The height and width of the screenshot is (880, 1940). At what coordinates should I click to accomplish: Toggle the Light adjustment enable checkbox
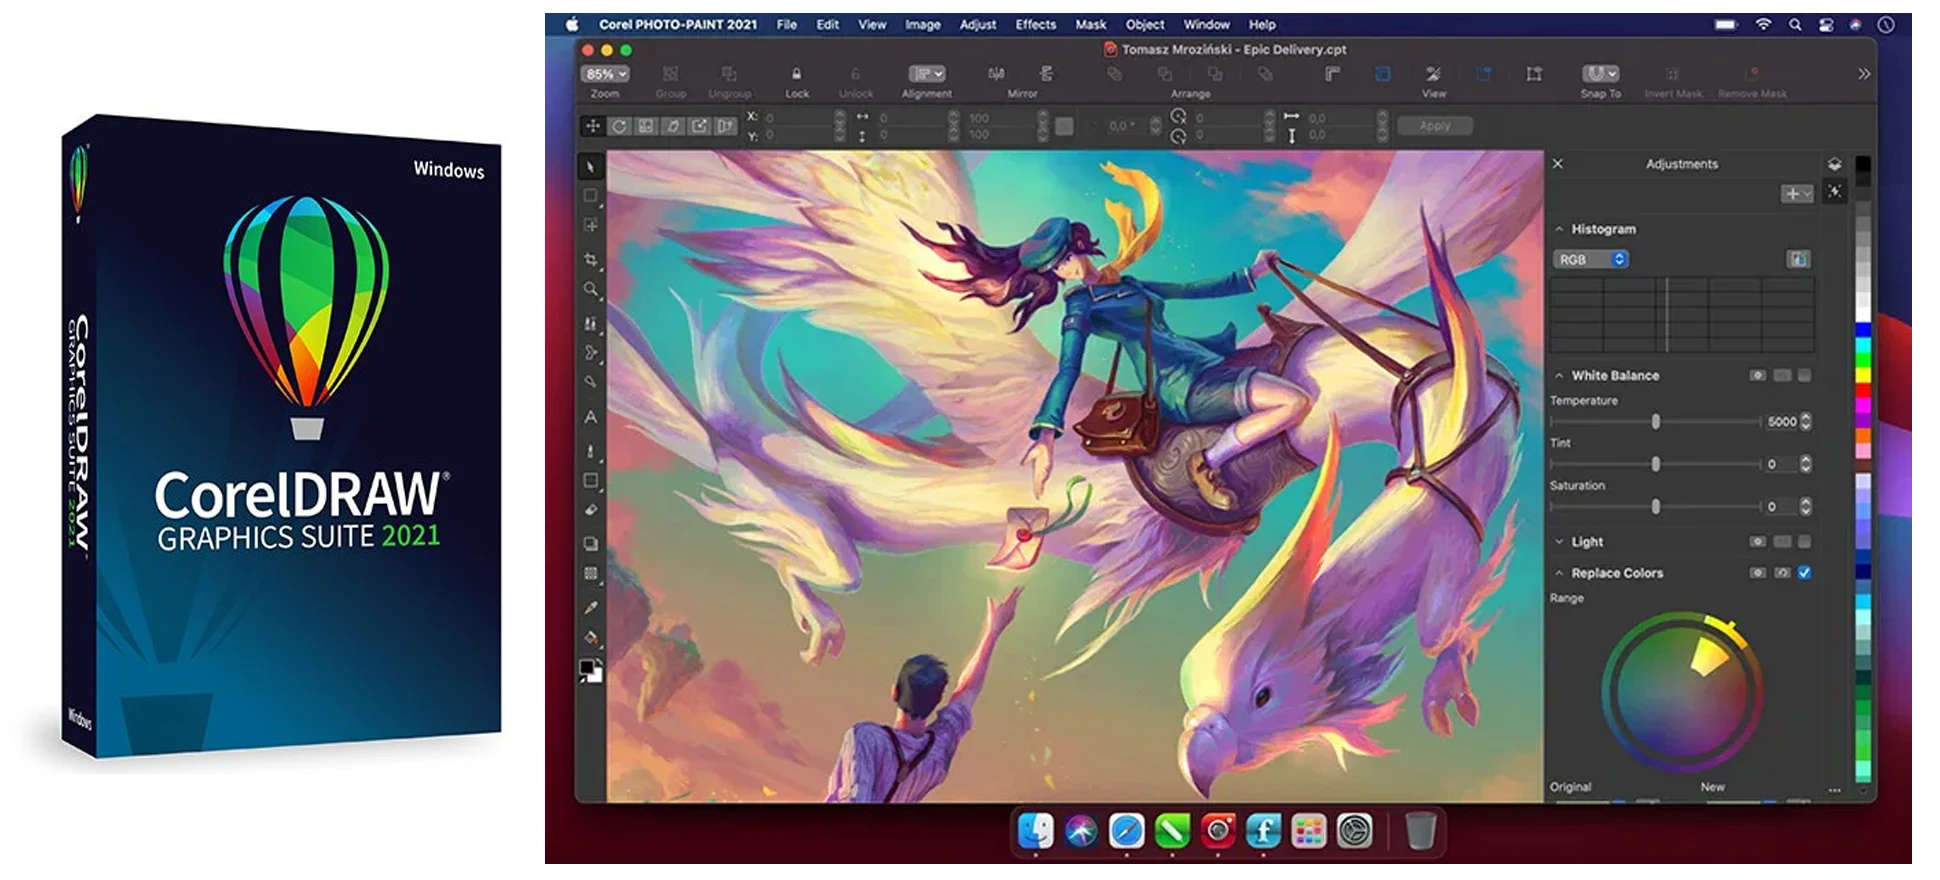[1804, 541]
